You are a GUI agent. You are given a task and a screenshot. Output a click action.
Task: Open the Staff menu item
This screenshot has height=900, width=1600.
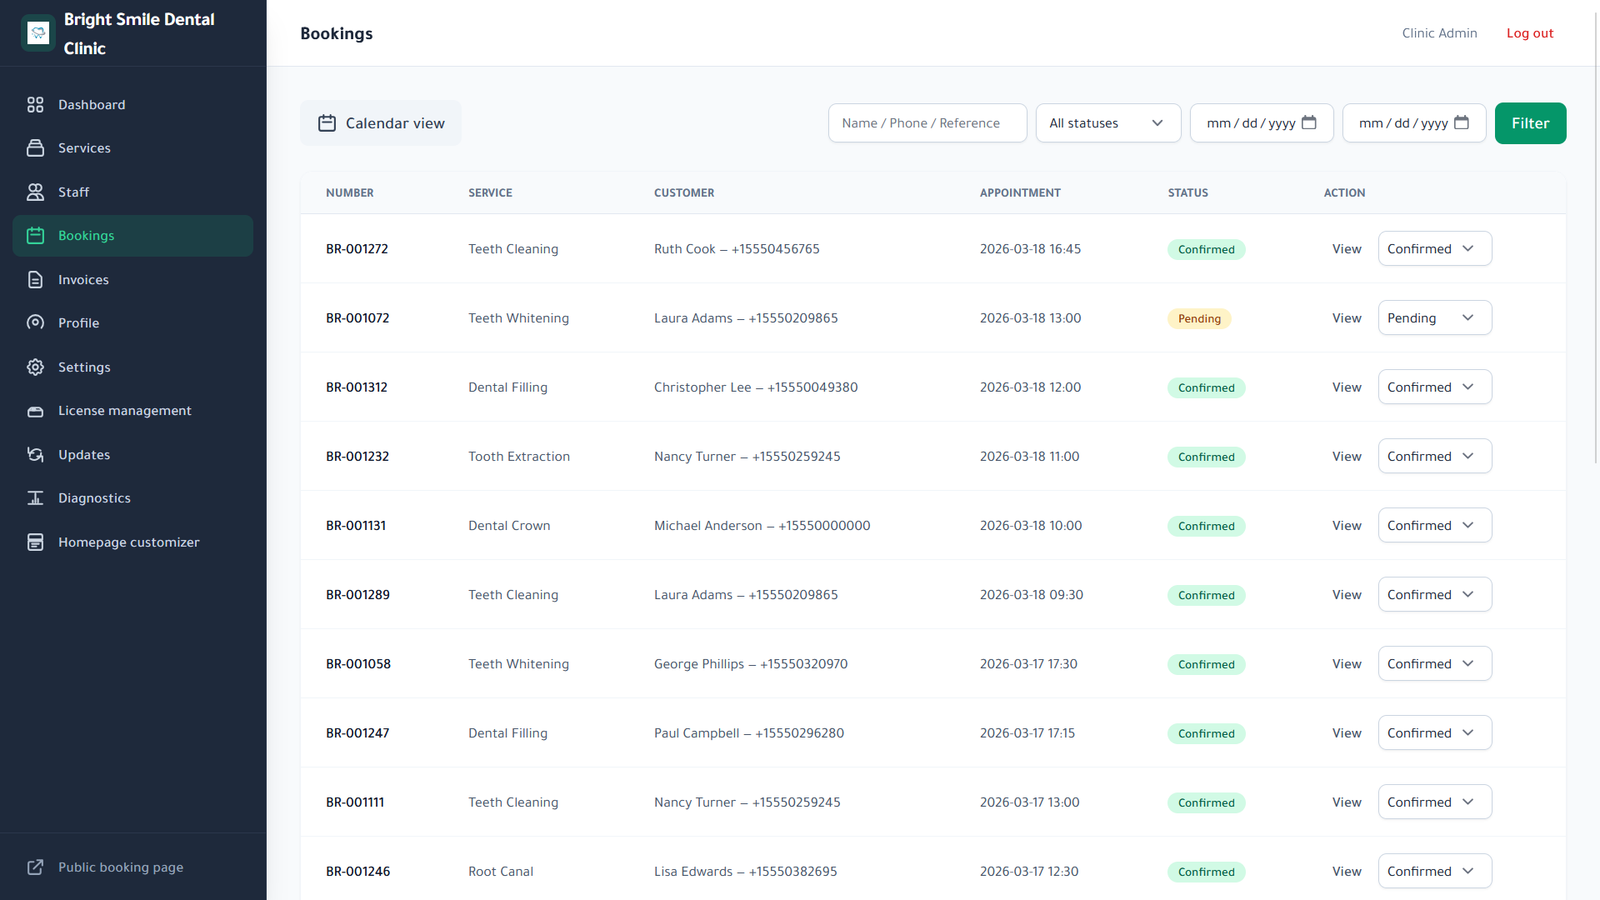point(133,192)
